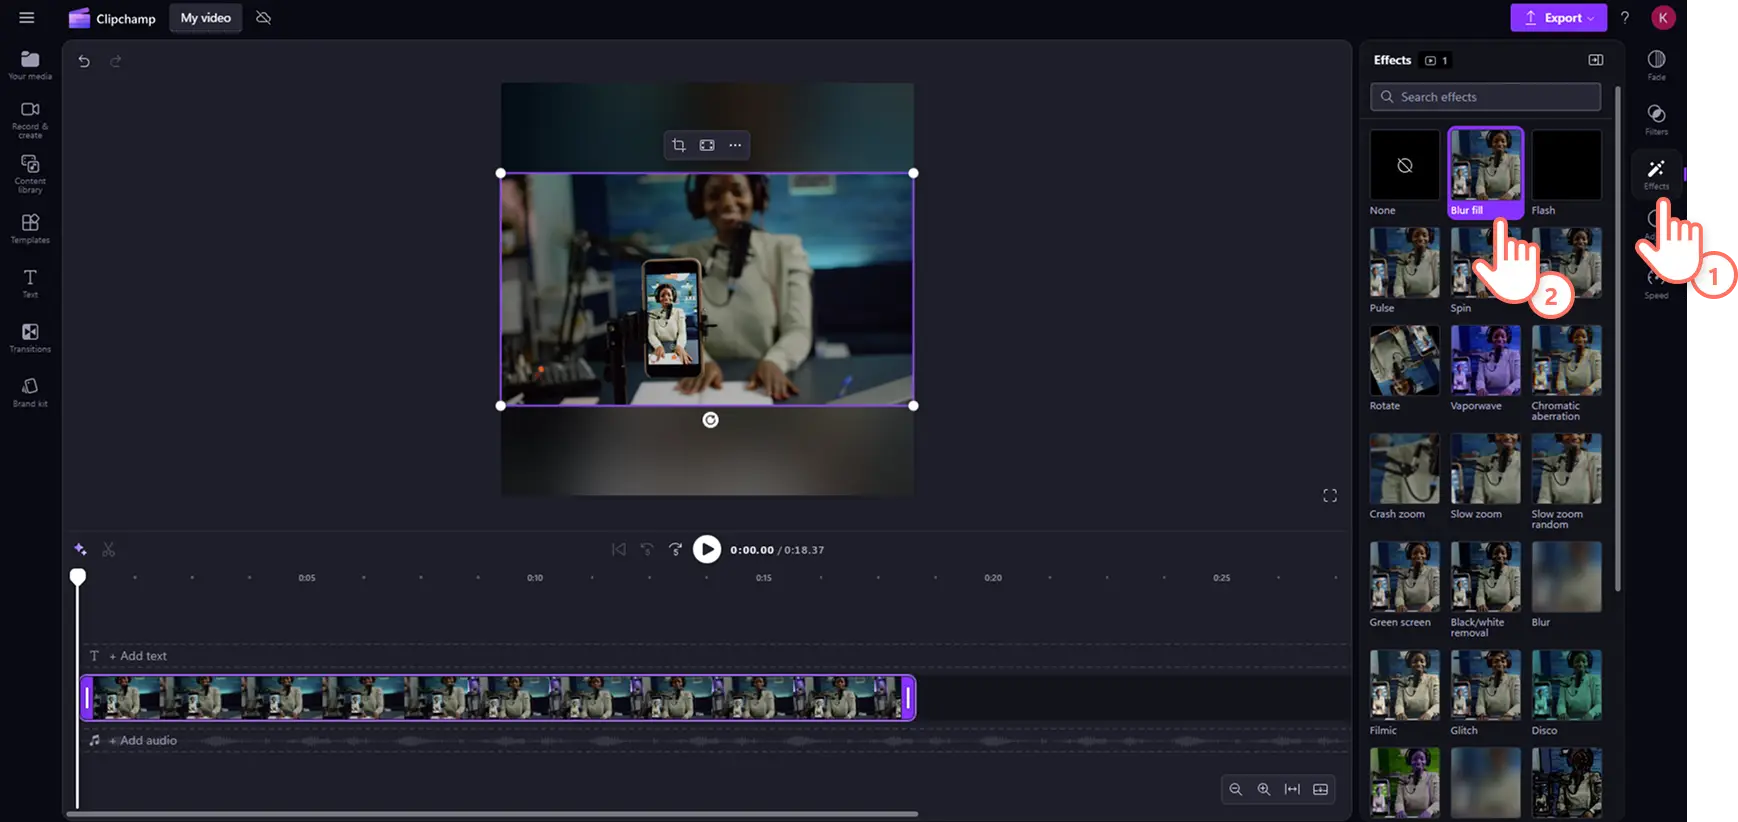Enter fullscreen preview mode
The width and height of the screenshot is (1738, 822).
[x=1330, y=496]
